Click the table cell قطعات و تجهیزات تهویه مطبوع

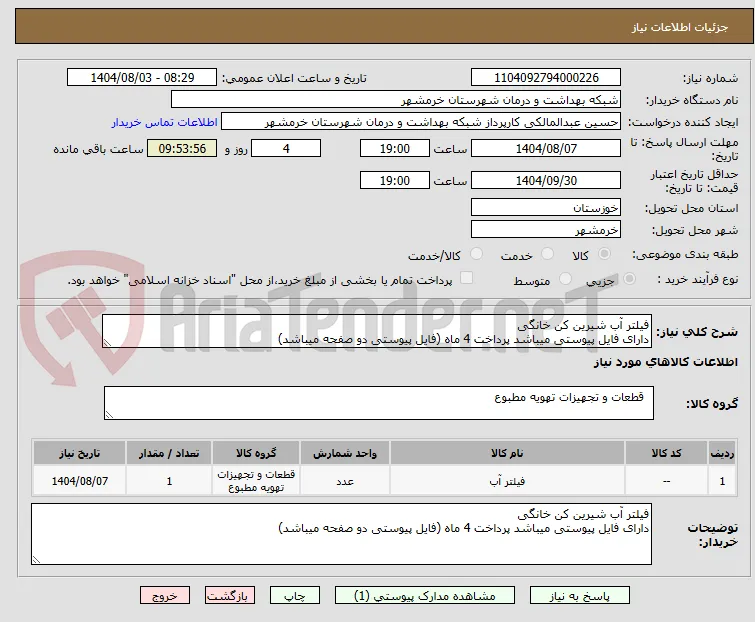(x=256, y=481)
